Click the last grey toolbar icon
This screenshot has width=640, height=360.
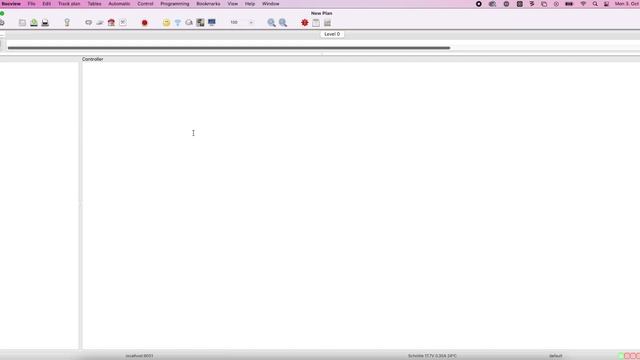[327, 23]
